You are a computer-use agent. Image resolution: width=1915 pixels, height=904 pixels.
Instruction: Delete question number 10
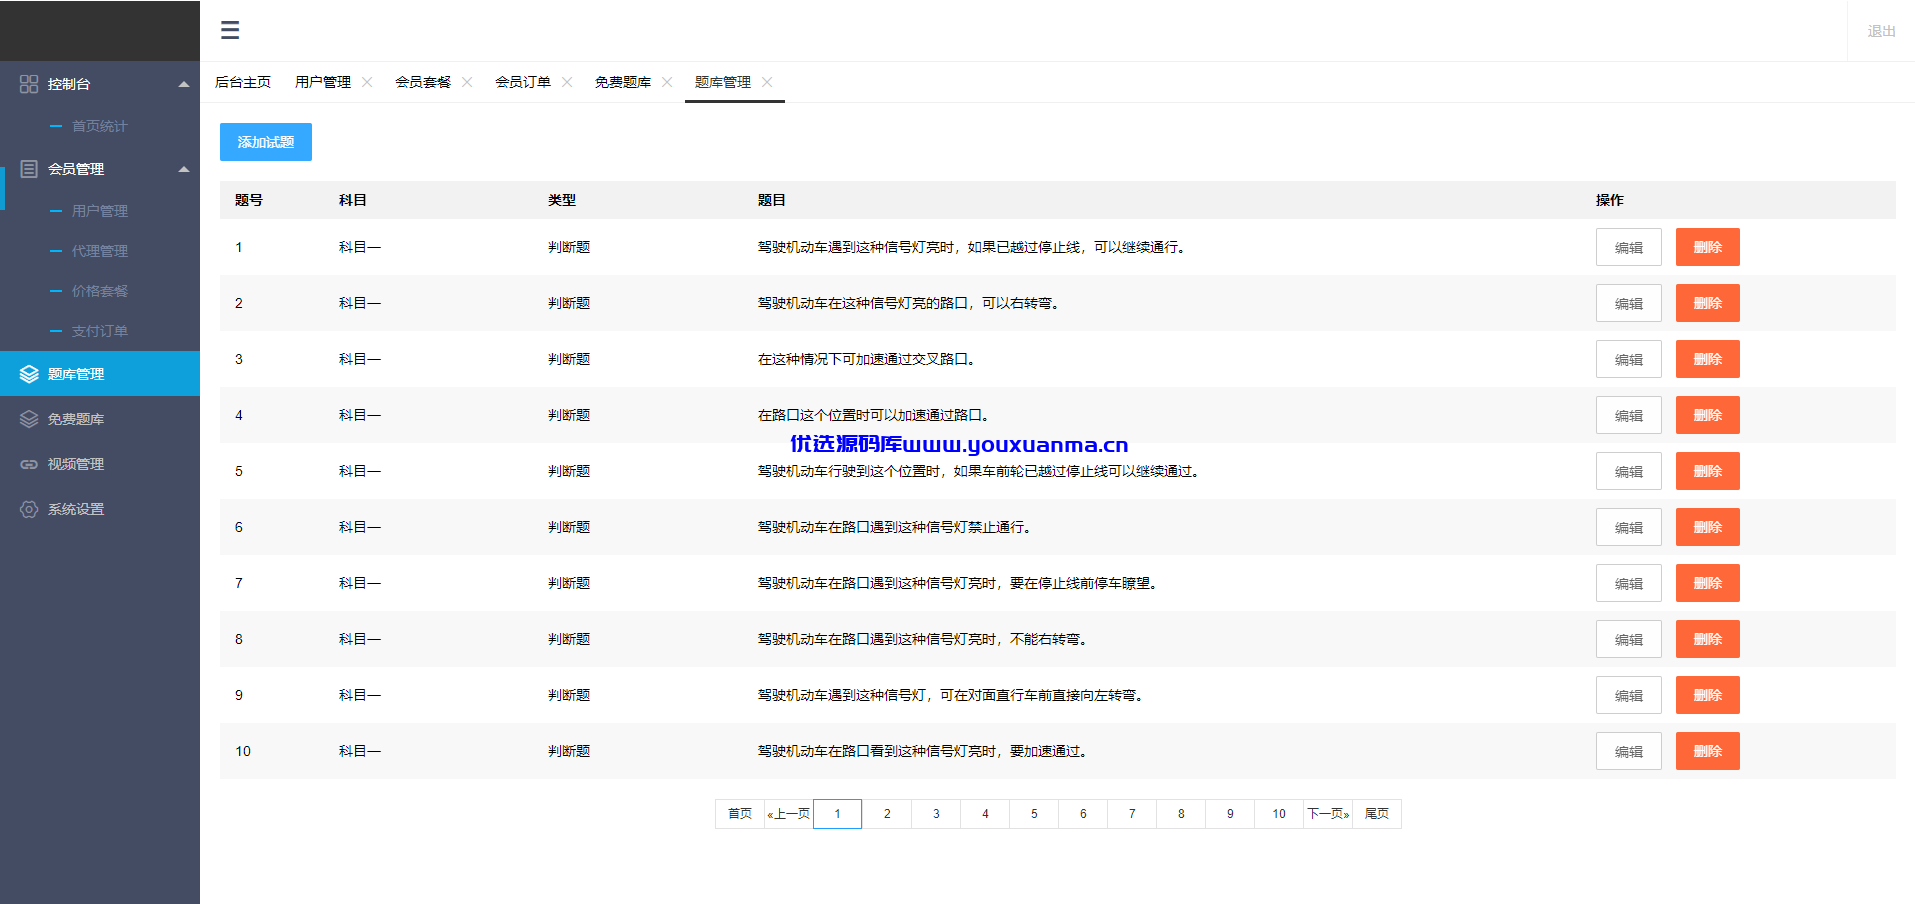(1708, 751)
